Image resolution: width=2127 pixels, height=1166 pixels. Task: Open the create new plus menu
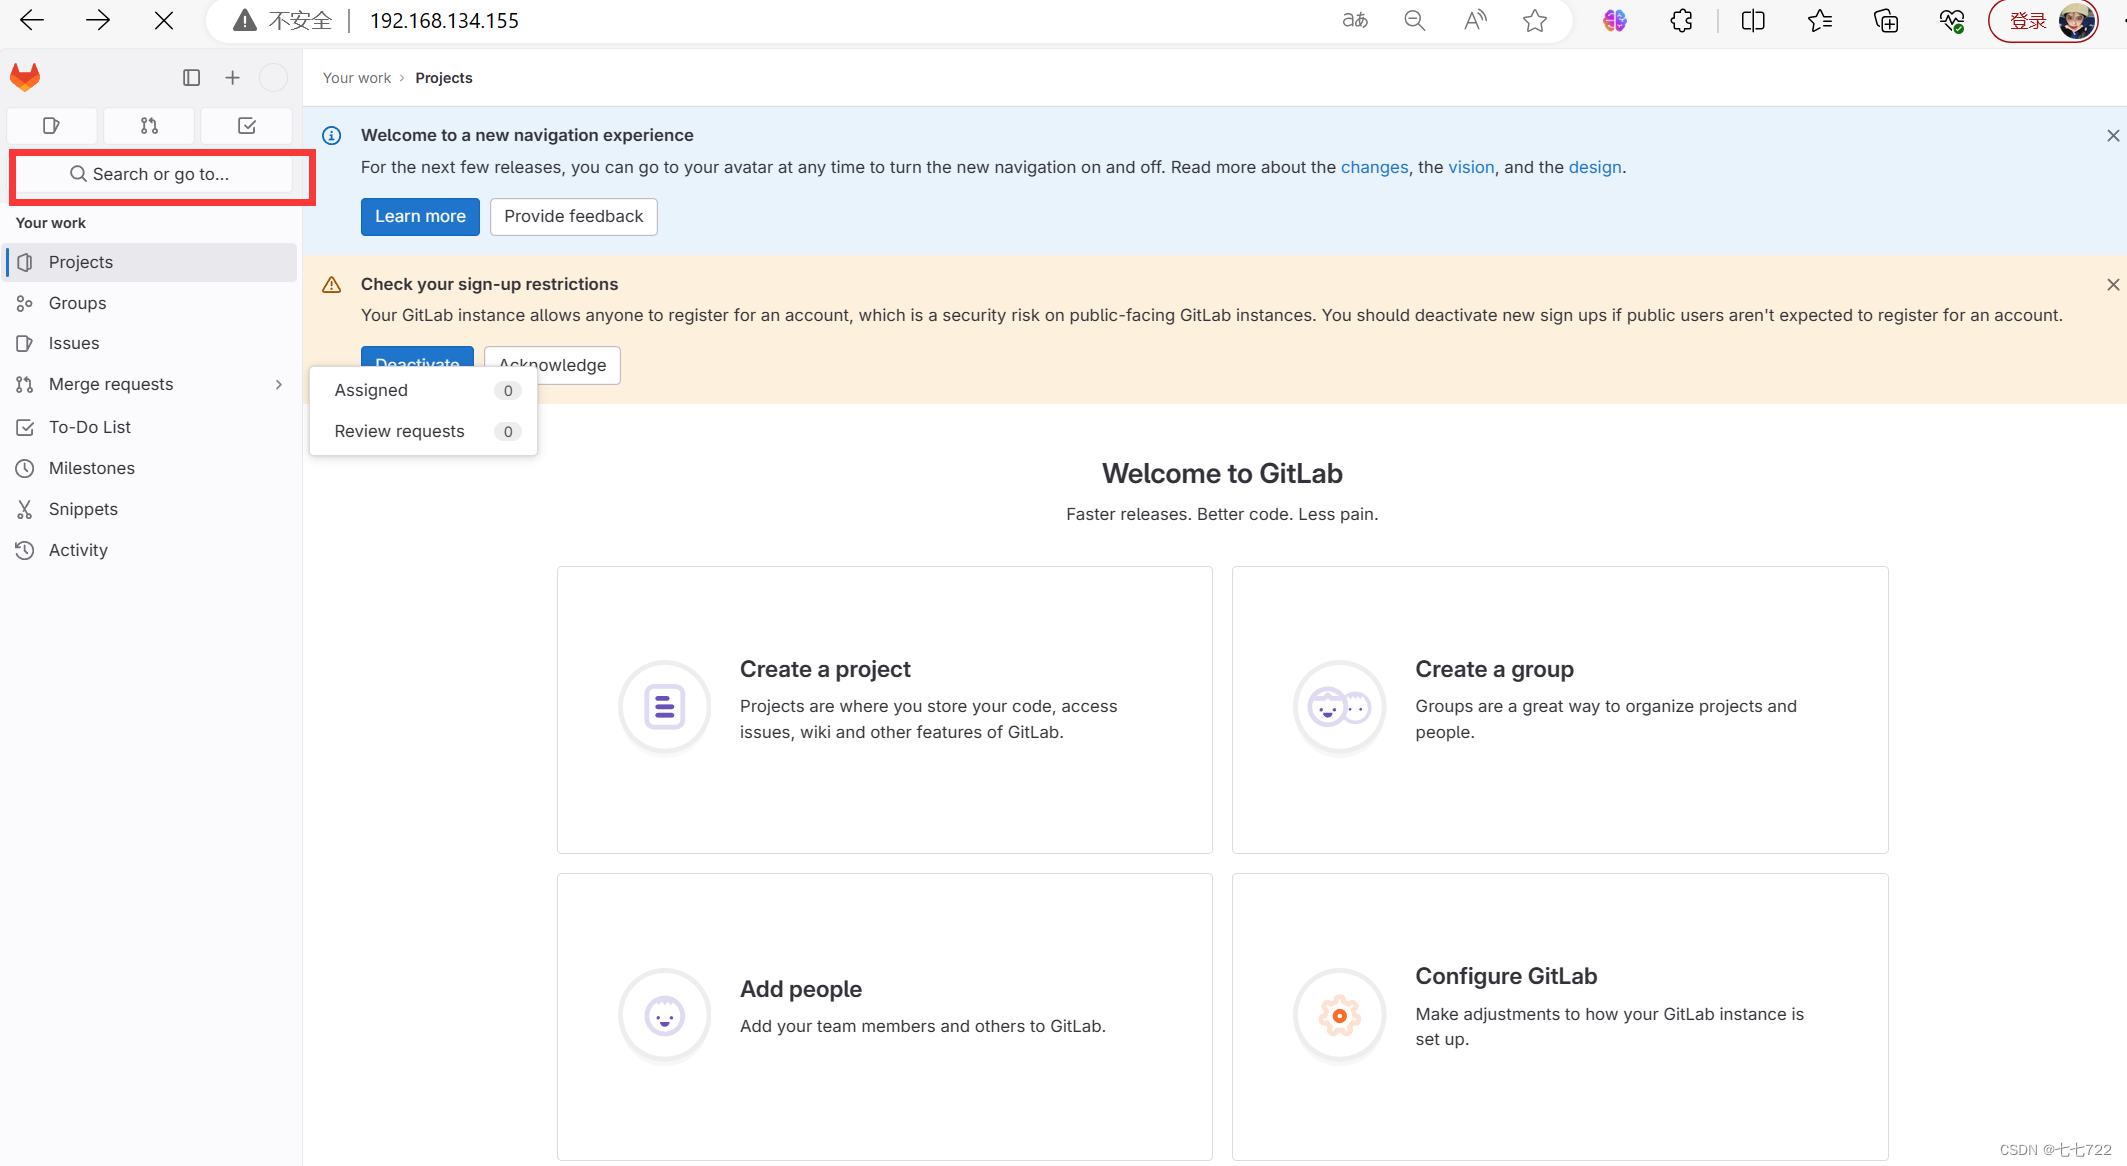(x=232, y=77)
